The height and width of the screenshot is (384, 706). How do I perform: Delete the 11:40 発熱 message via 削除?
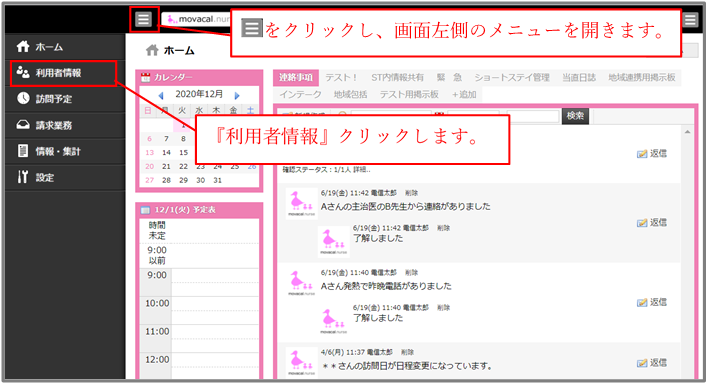pyautogui.click(x=412, y=273)
